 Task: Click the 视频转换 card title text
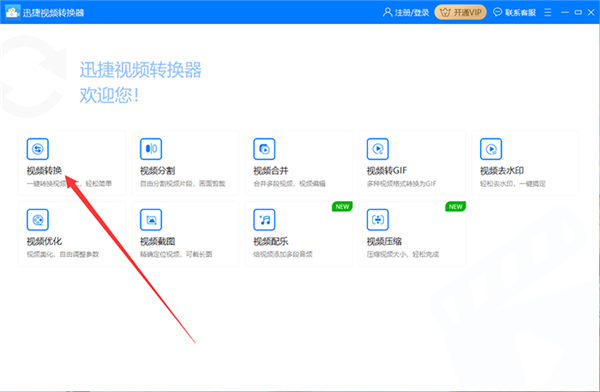(44, 170)
